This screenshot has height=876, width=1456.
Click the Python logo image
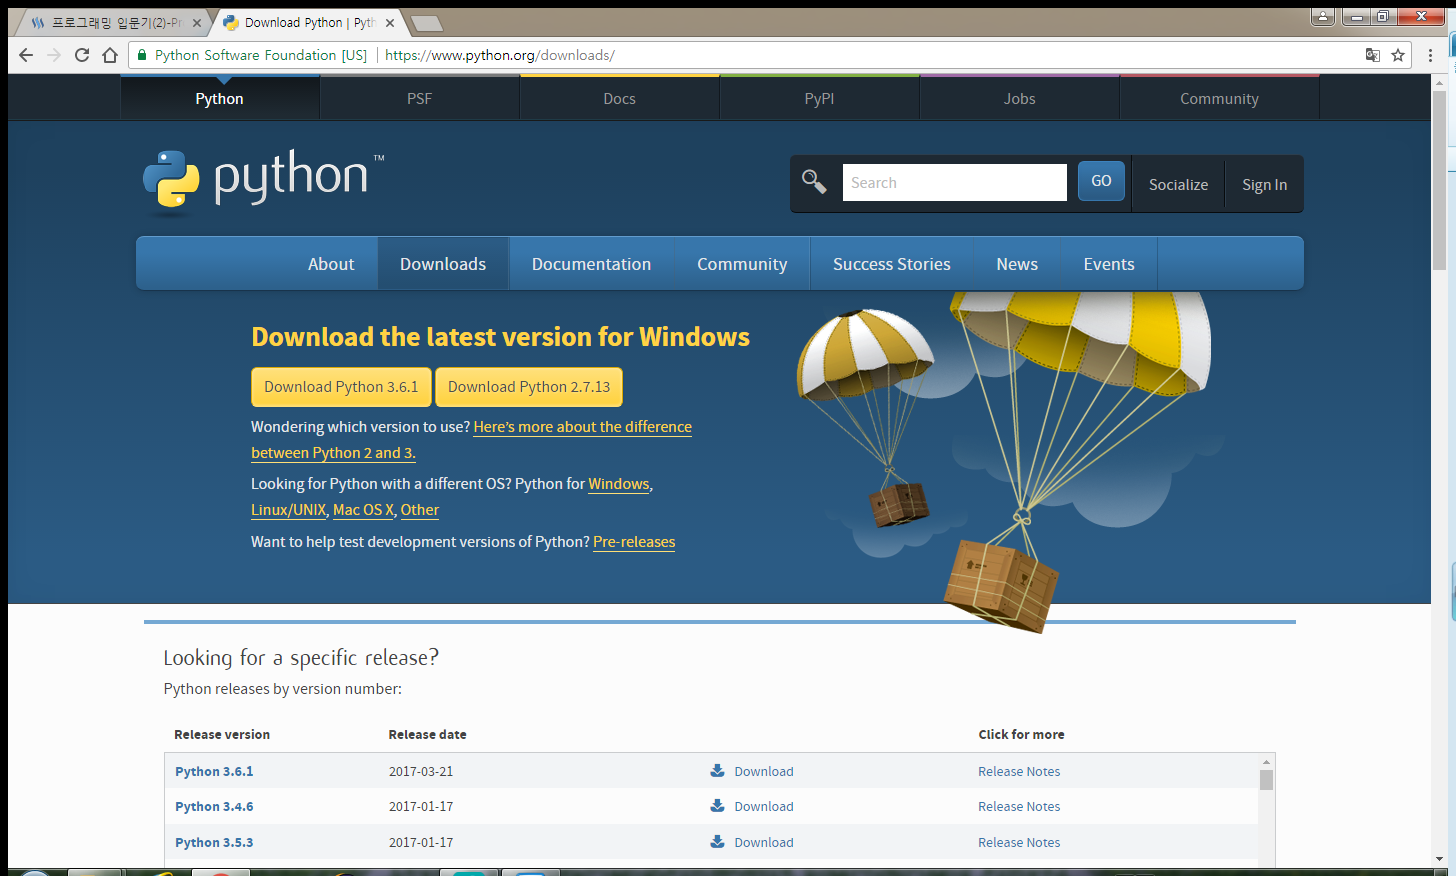click(264, 181)
